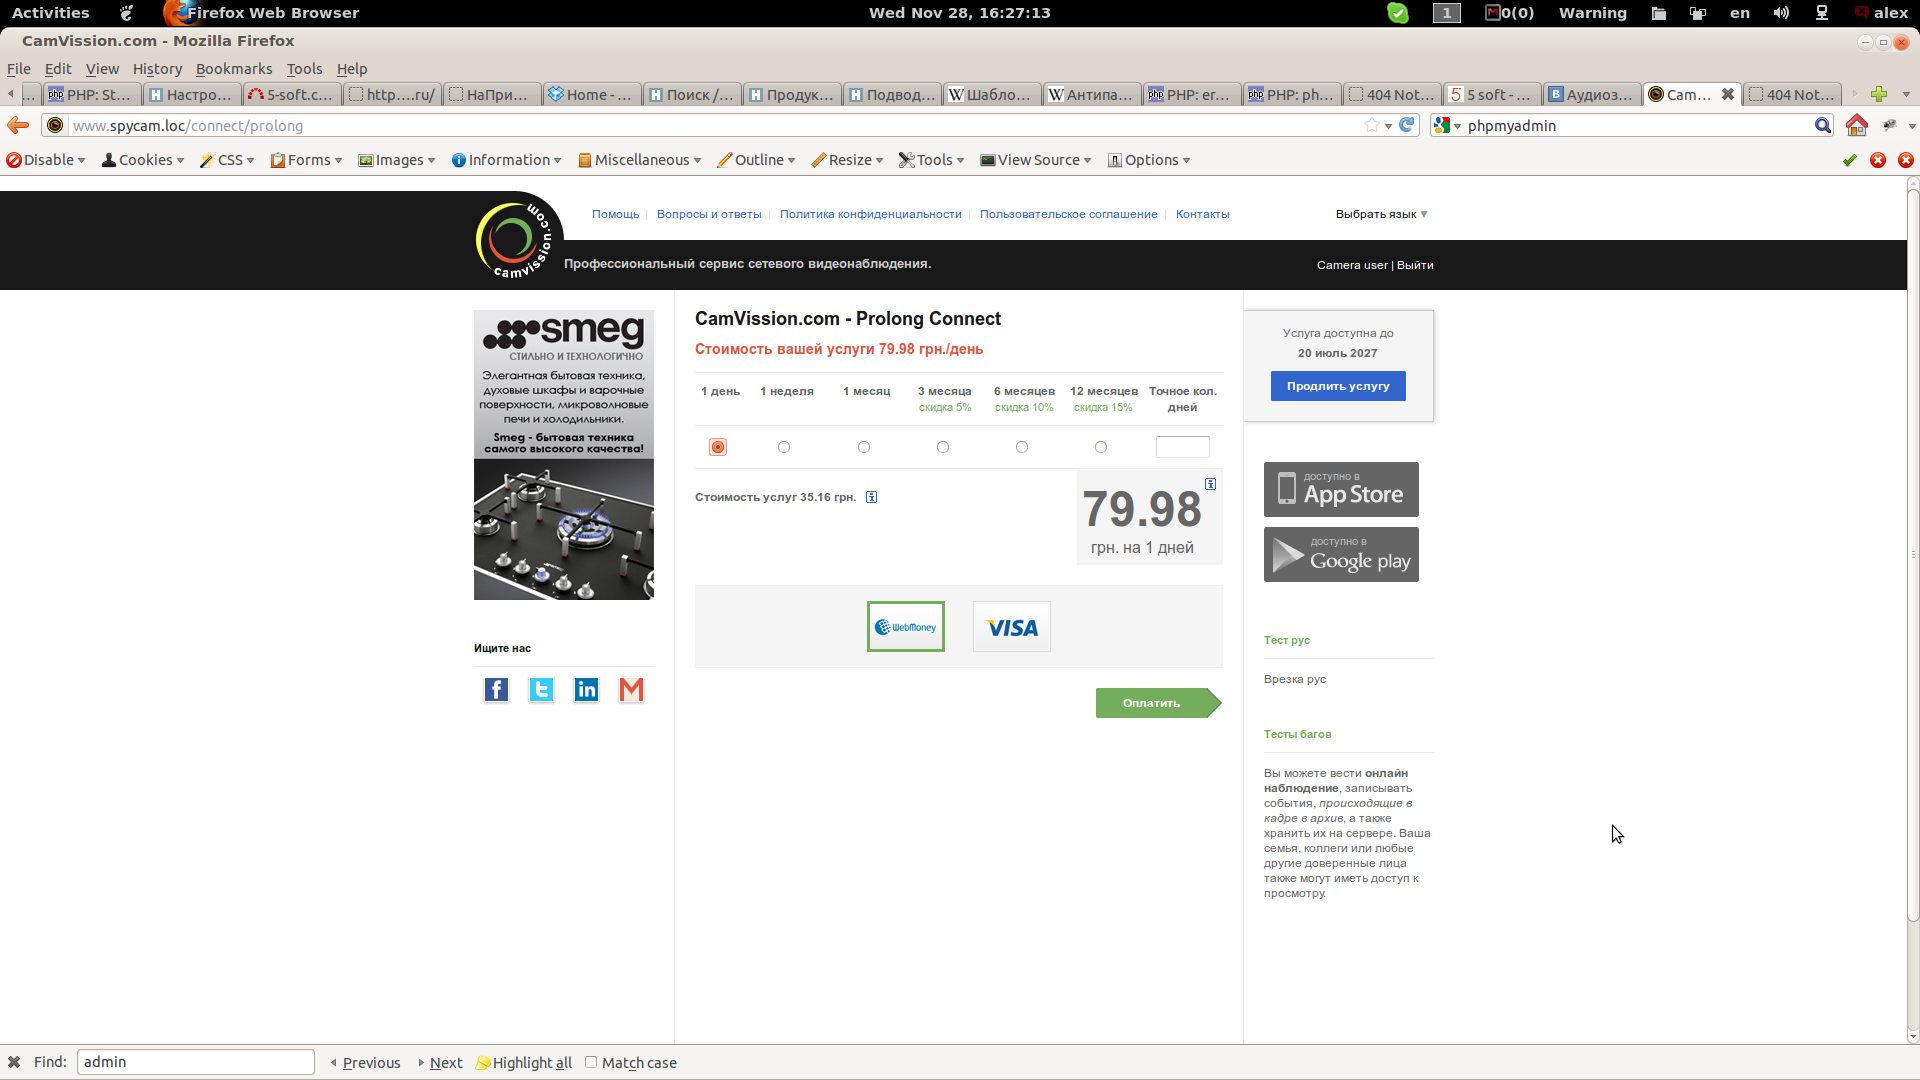Screen dimensions: 1920x1080
Task: Select the 1 неделя radio option
Action: coord(784,447)
